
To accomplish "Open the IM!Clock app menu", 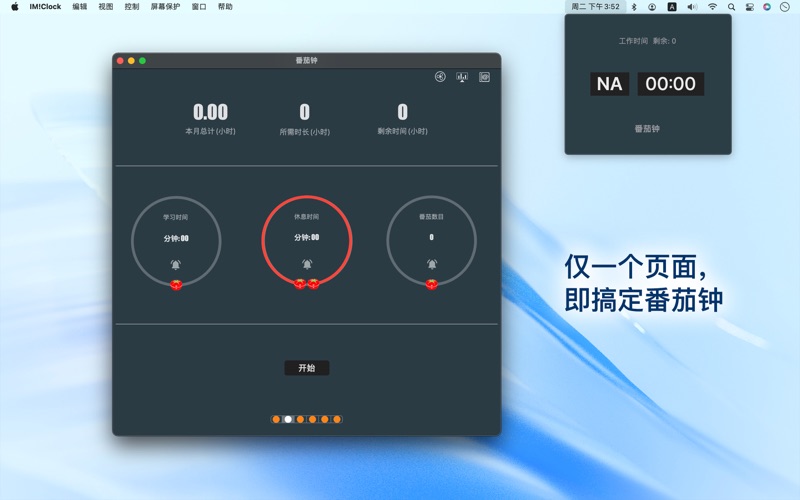I will point(45,7).
